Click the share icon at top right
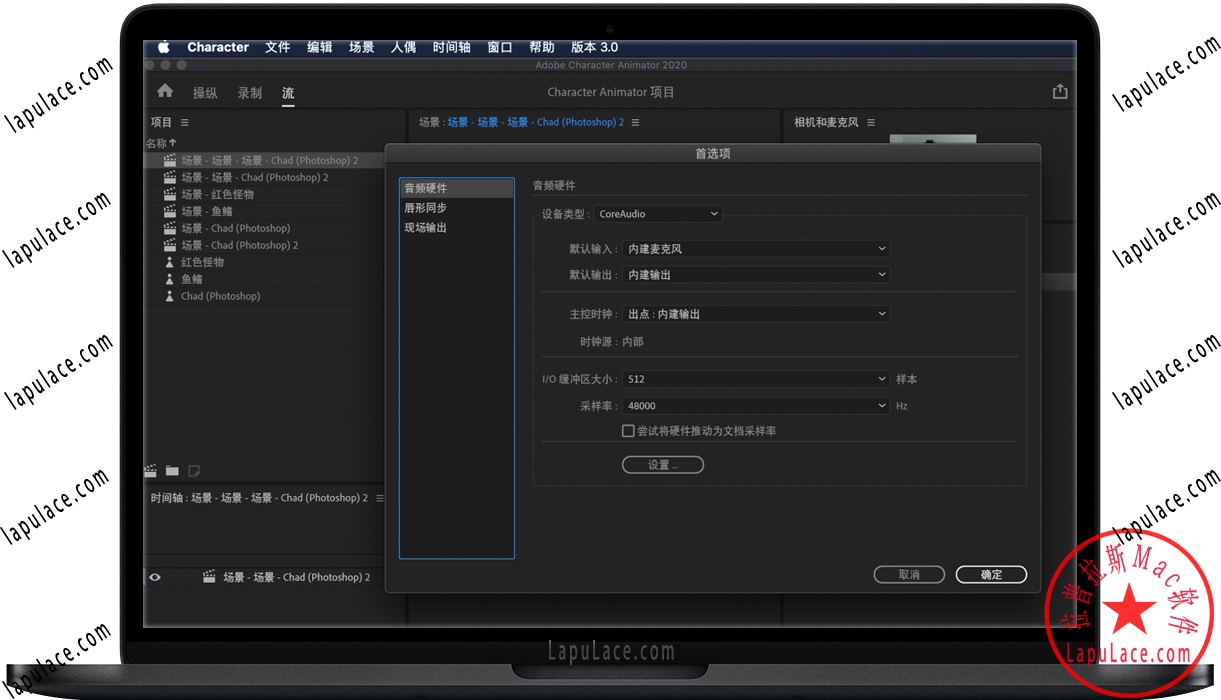Image resolution: width=1221 pixels, height=700 pixels. 1059,90
